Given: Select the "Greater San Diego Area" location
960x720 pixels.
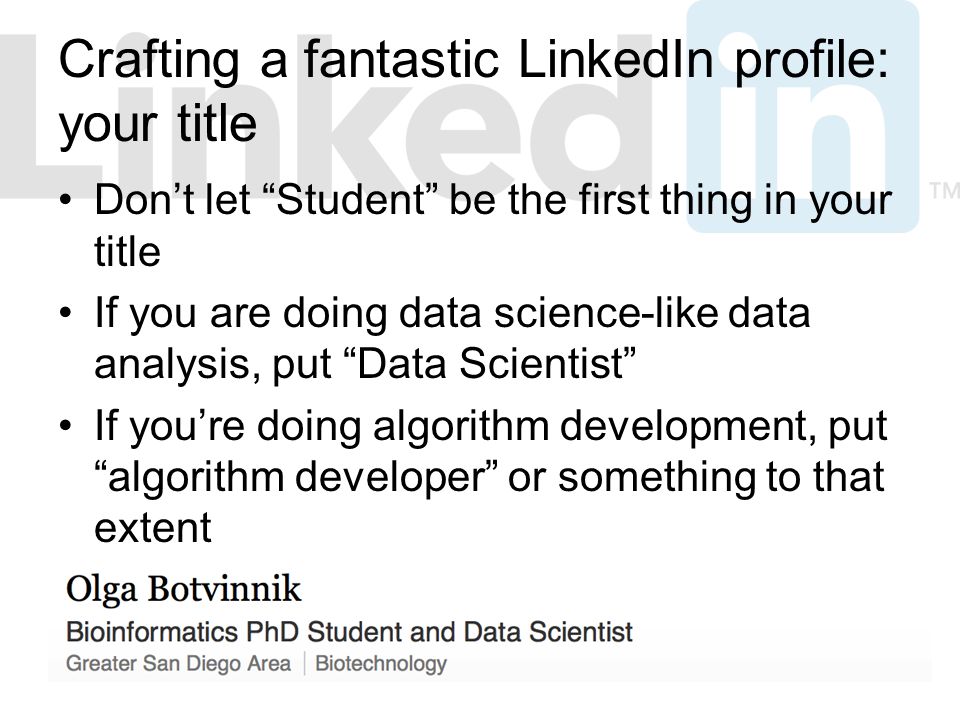Looking at the screenshot, I should pyautogui.click(x=178, y=664).
